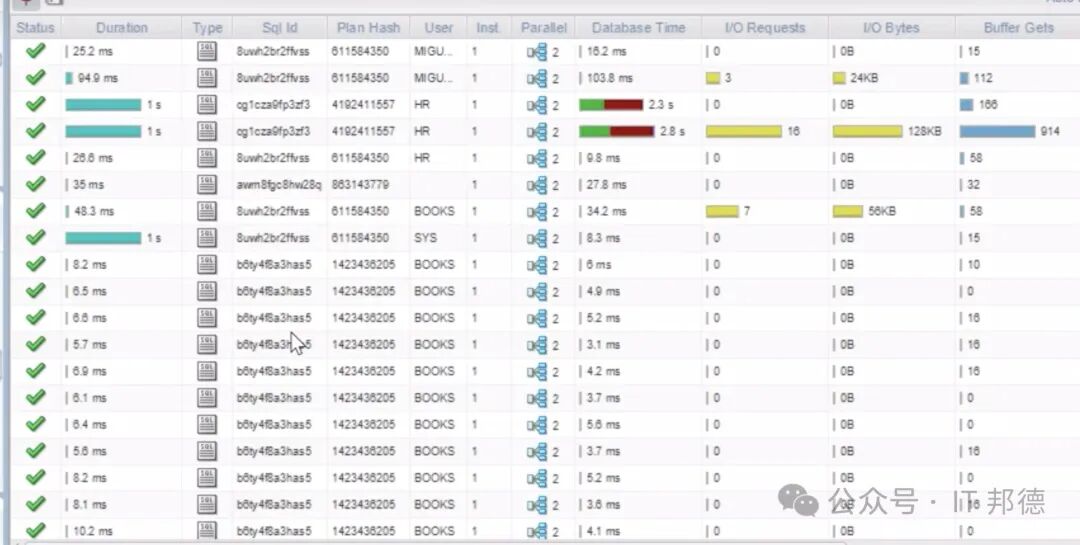The height and width of the screenshot is (545, 1080).
Task: Click parallel icon in 4.9 ms database time row
Action: [537, 291]
